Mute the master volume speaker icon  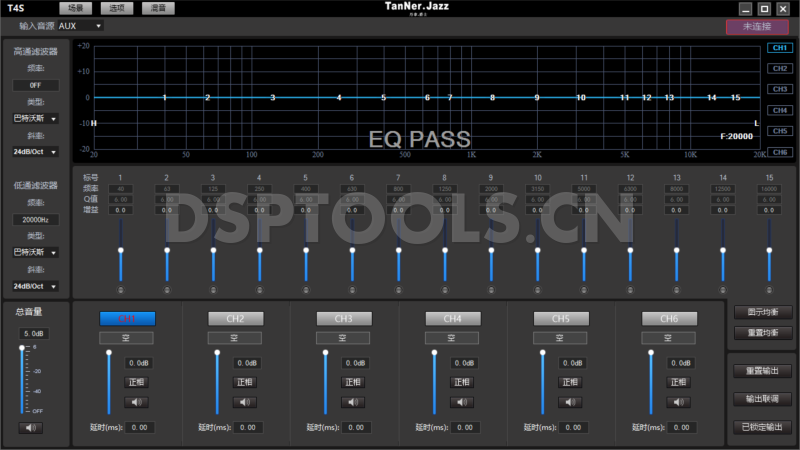(x=31, y=428)
